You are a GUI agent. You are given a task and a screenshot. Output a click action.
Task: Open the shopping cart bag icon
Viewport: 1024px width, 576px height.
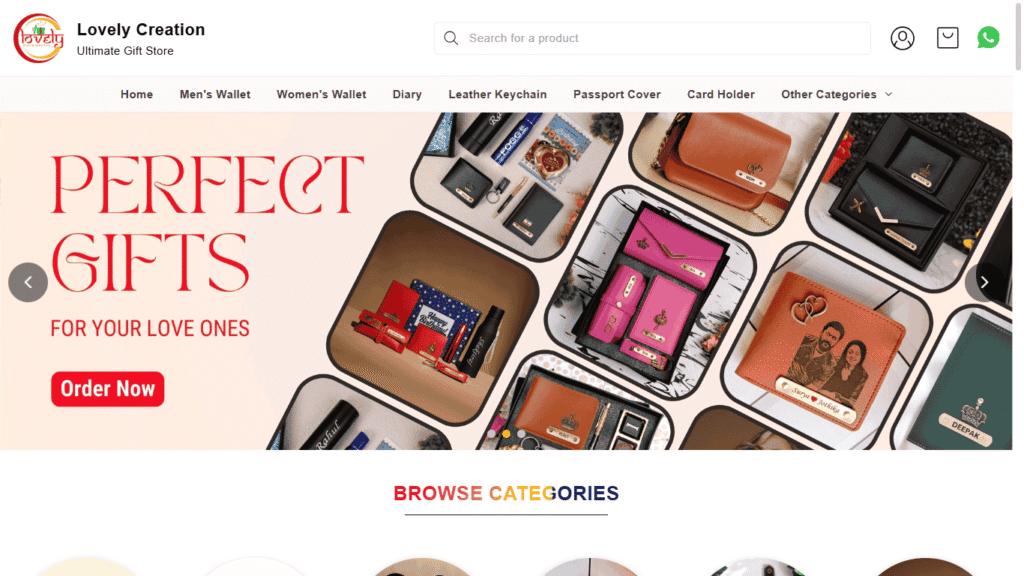pos(947,38)
